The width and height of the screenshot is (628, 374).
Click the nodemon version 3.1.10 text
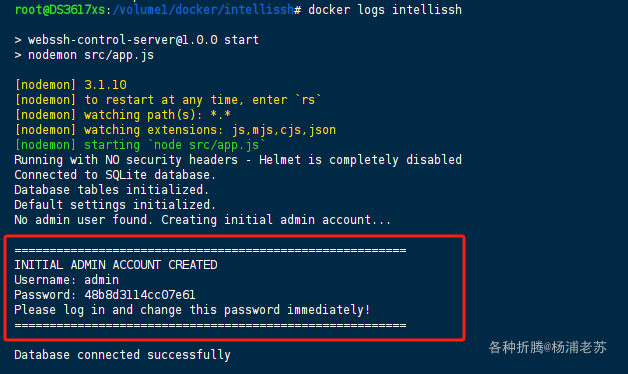coord(105,85)
